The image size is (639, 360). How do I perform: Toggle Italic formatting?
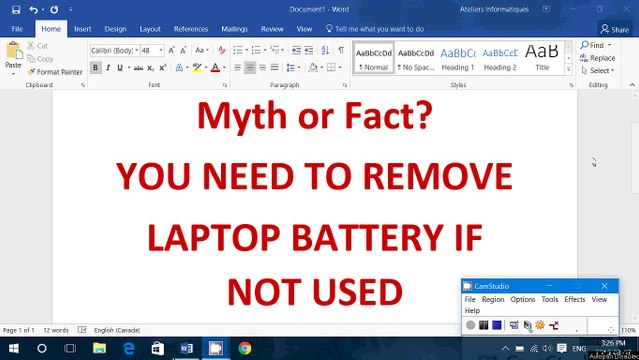click(108, 67)
